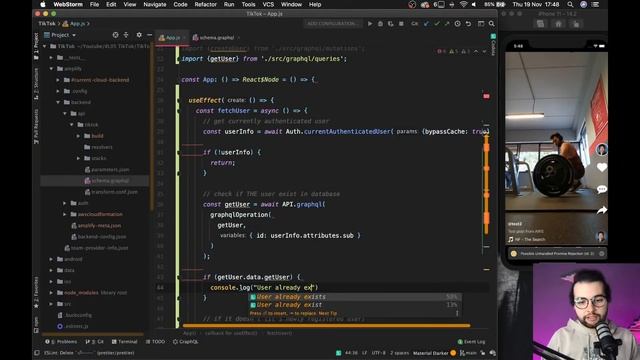Click Git update project blue arrow icon
Viewport: 640px width, 360px height.
426,24
